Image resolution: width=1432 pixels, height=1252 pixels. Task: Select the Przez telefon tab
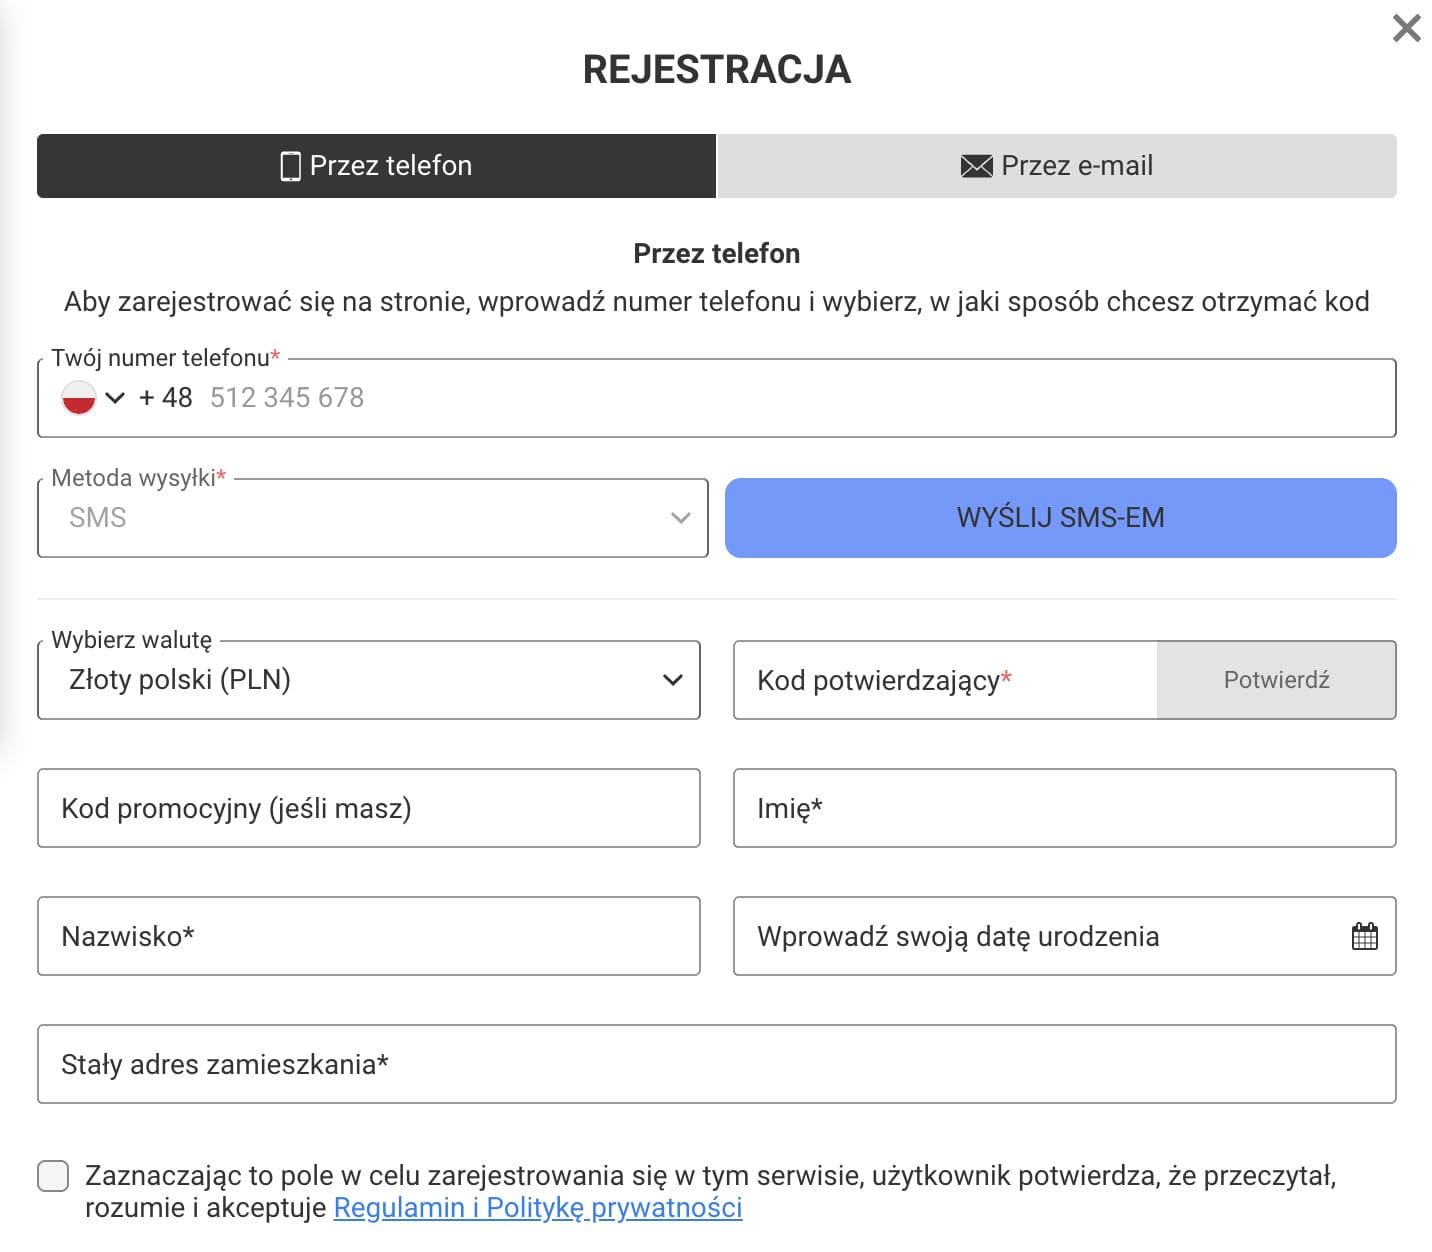click(x=375, y=165)
